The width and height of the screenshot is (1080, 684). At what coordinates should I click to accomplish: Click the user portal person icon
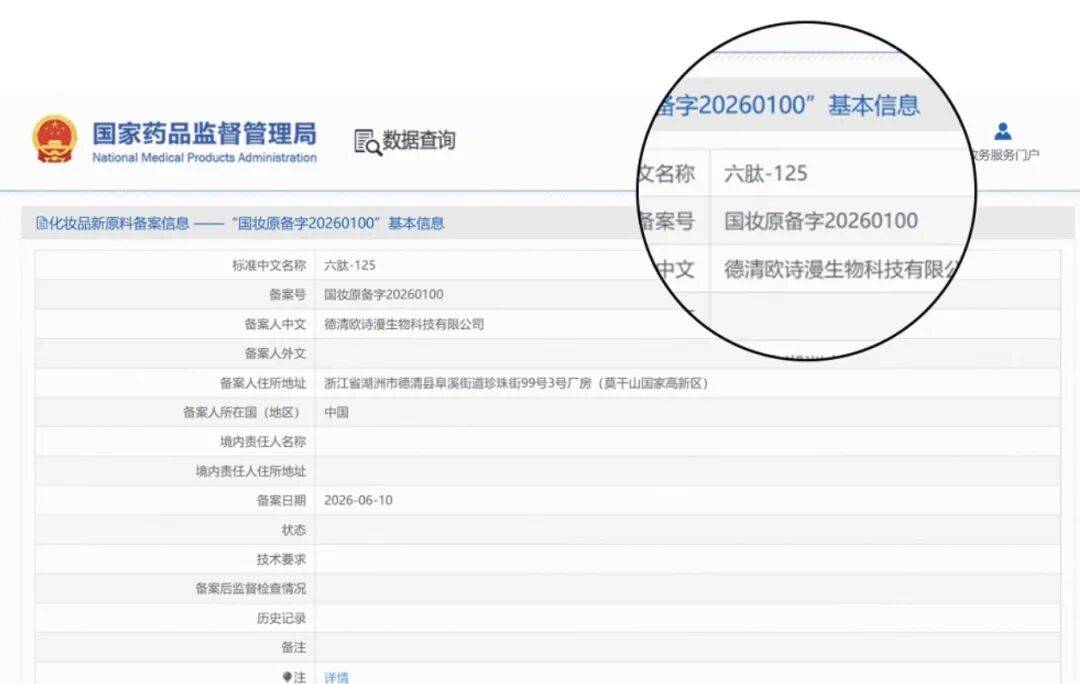[x=1003, y=131]
